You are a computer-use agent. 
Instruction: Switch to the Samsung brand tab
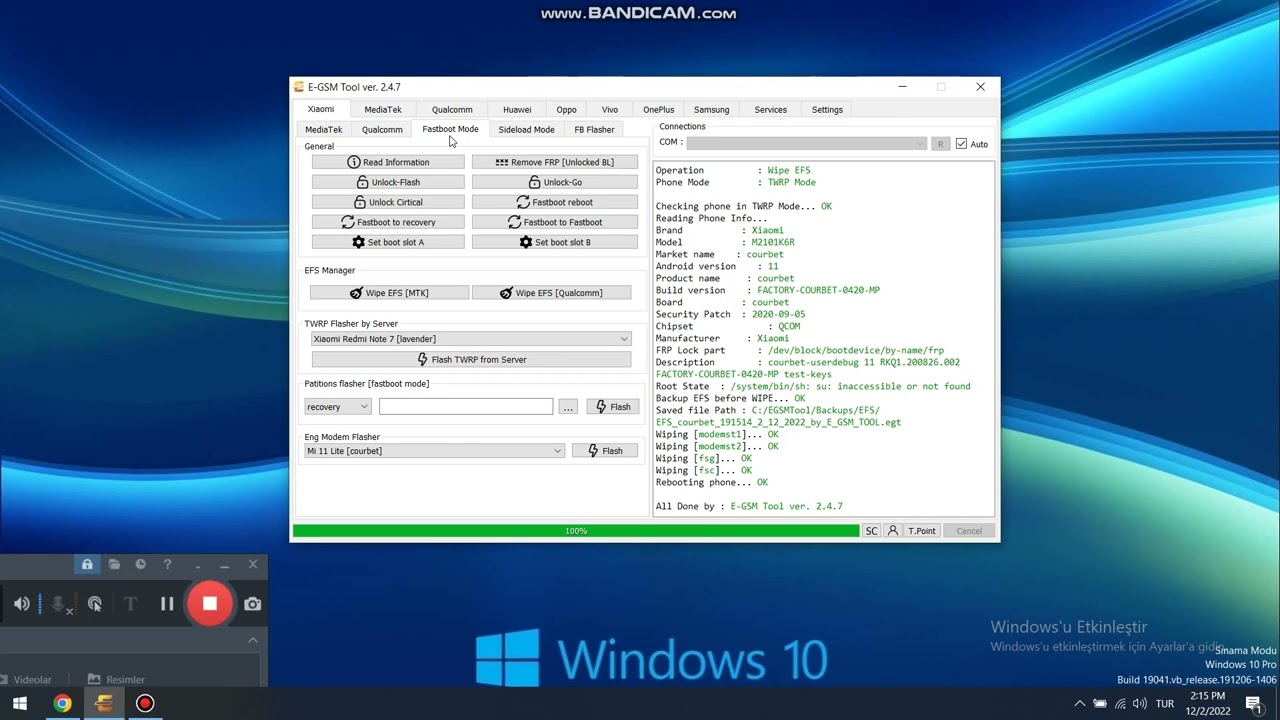(x=711, y=110)
